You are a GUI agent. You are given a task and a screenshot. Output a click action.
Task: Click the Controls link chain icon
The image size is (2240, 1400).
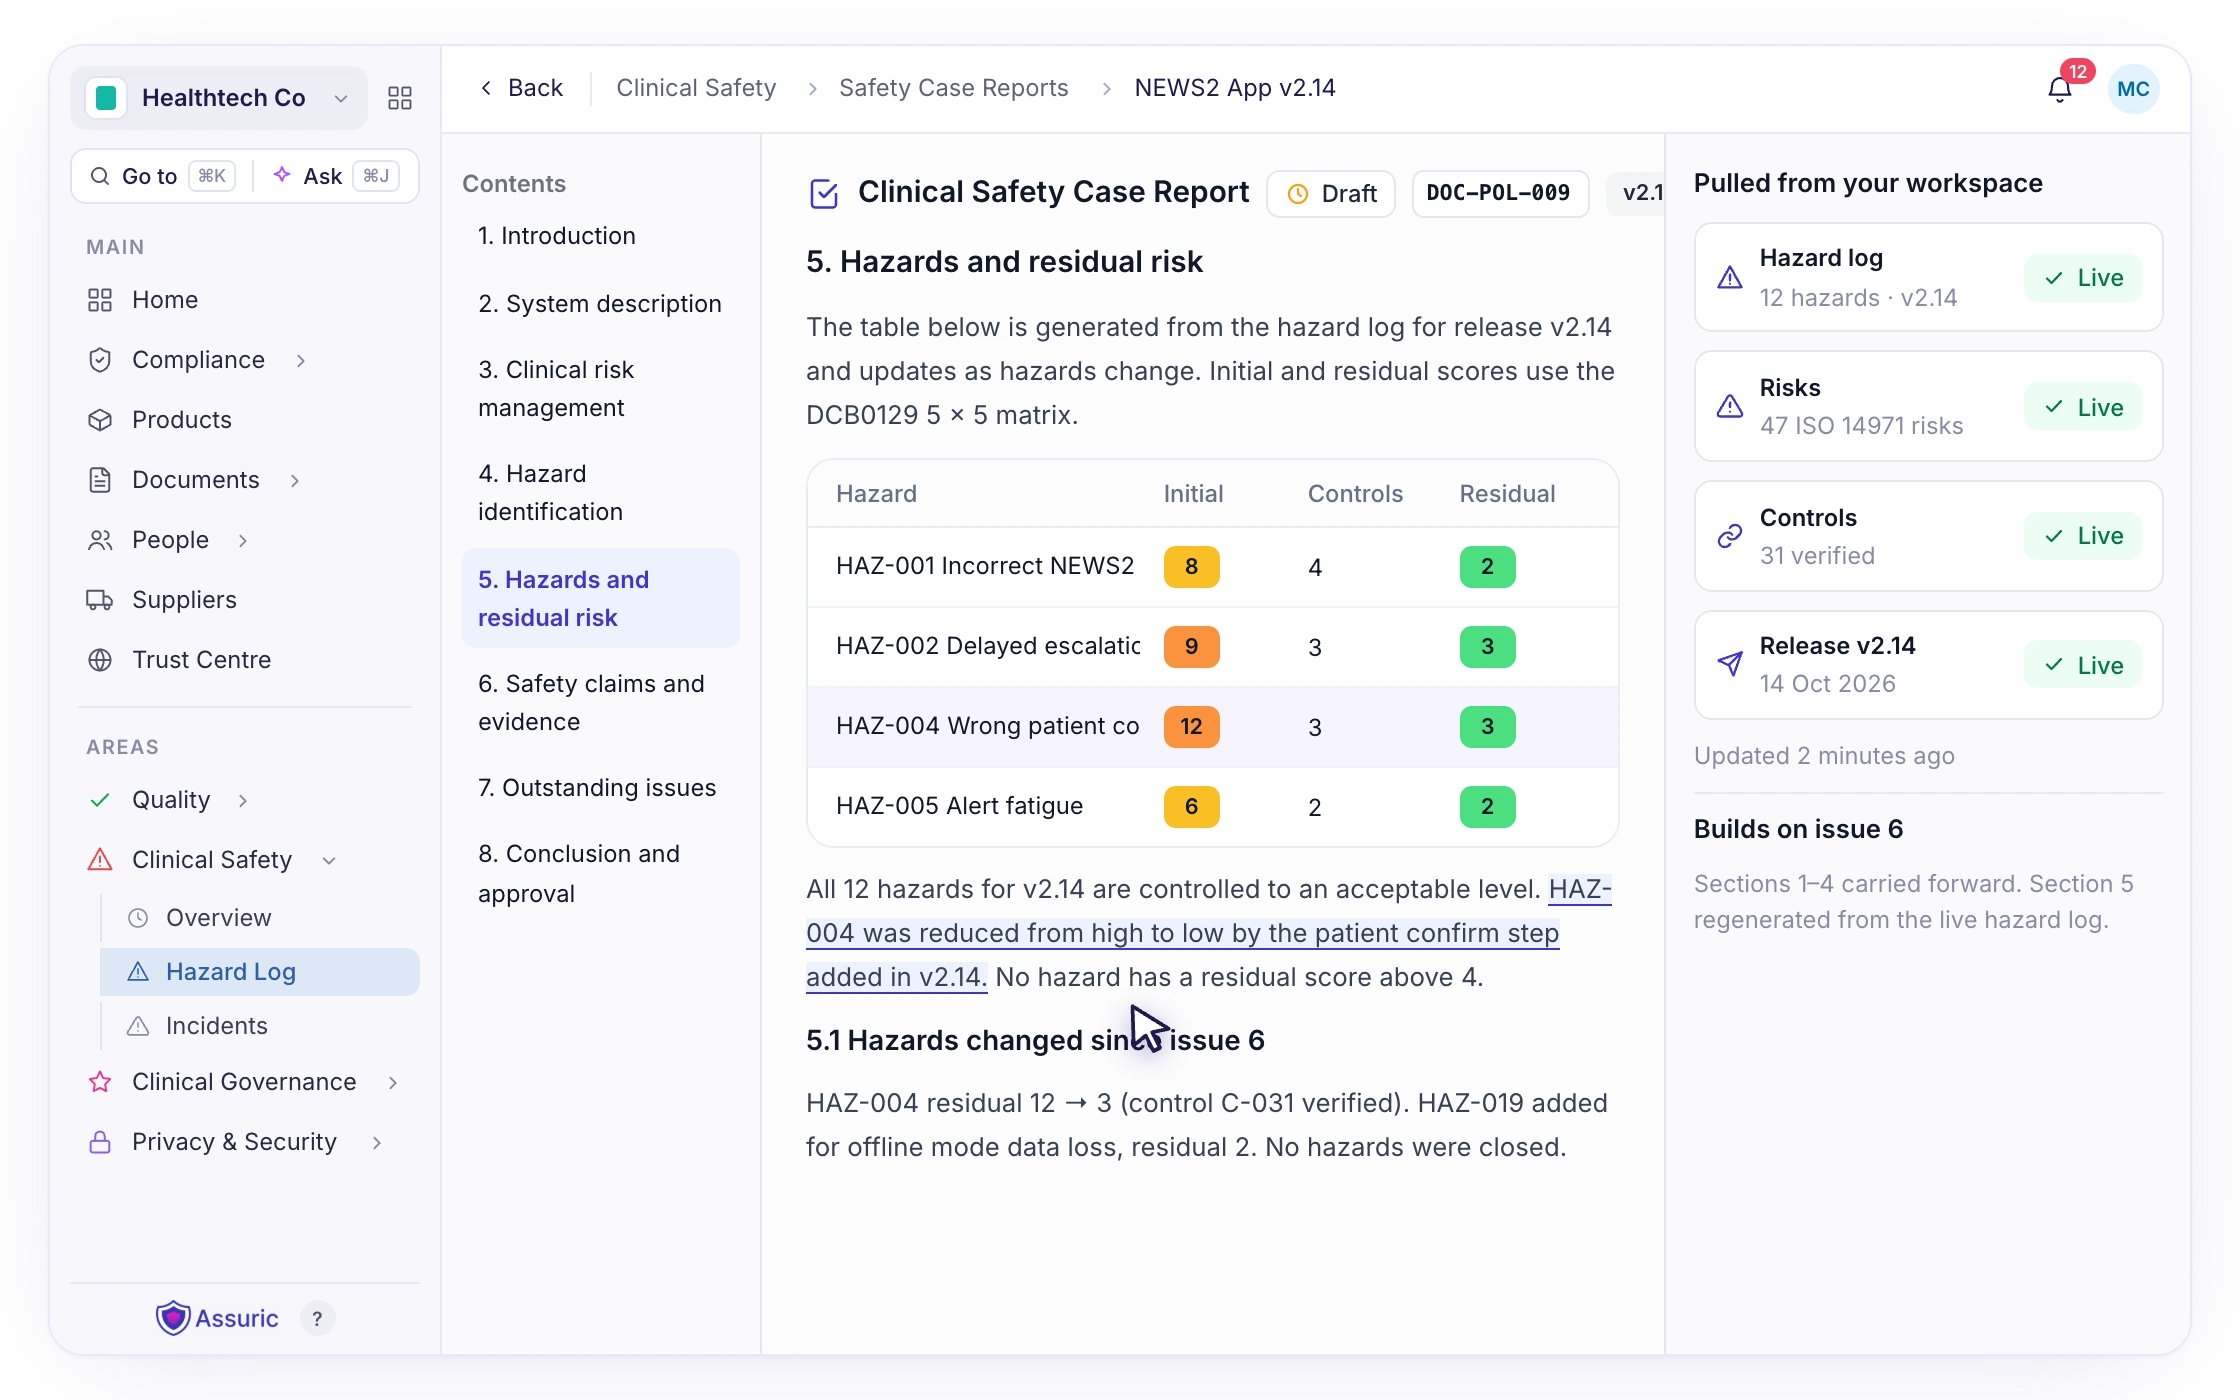[x=1730, y=537]
